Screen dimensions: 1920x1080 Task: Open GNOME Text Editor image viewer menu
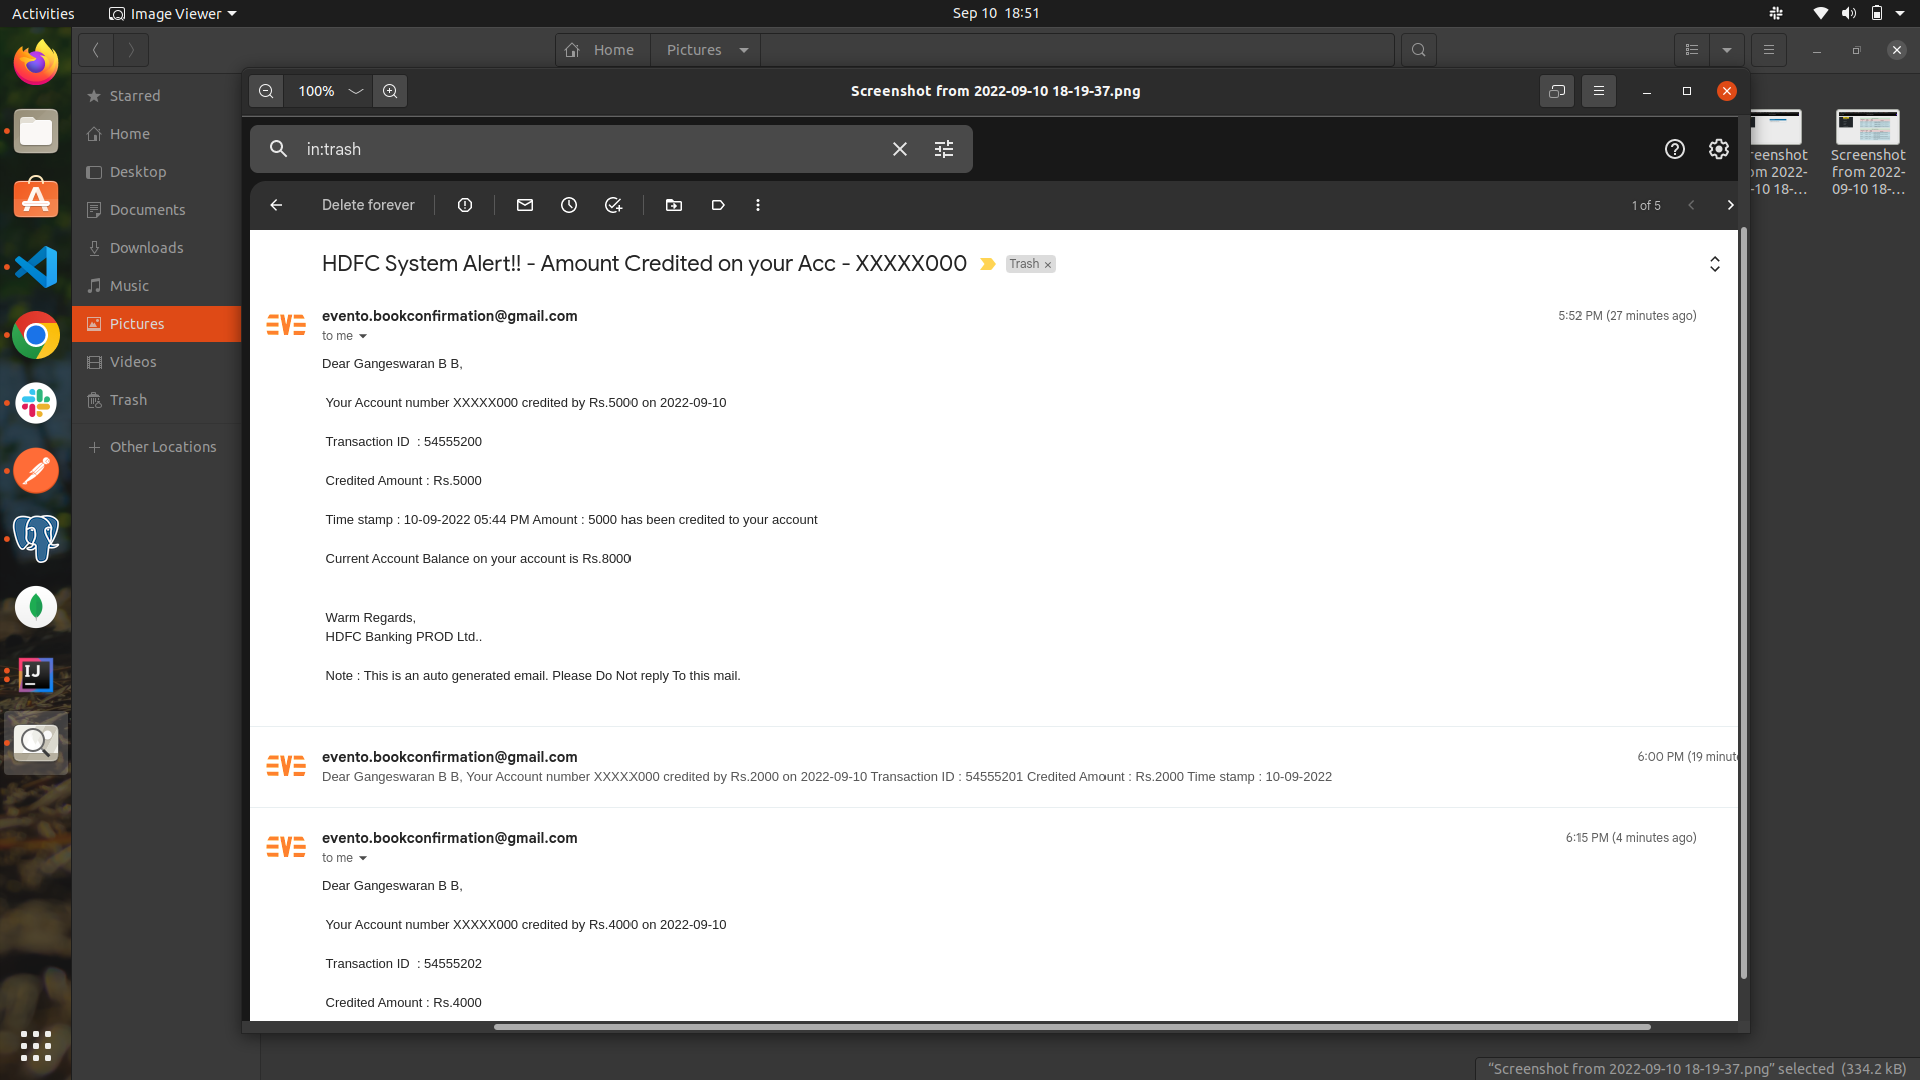click(x=172, y=13)
